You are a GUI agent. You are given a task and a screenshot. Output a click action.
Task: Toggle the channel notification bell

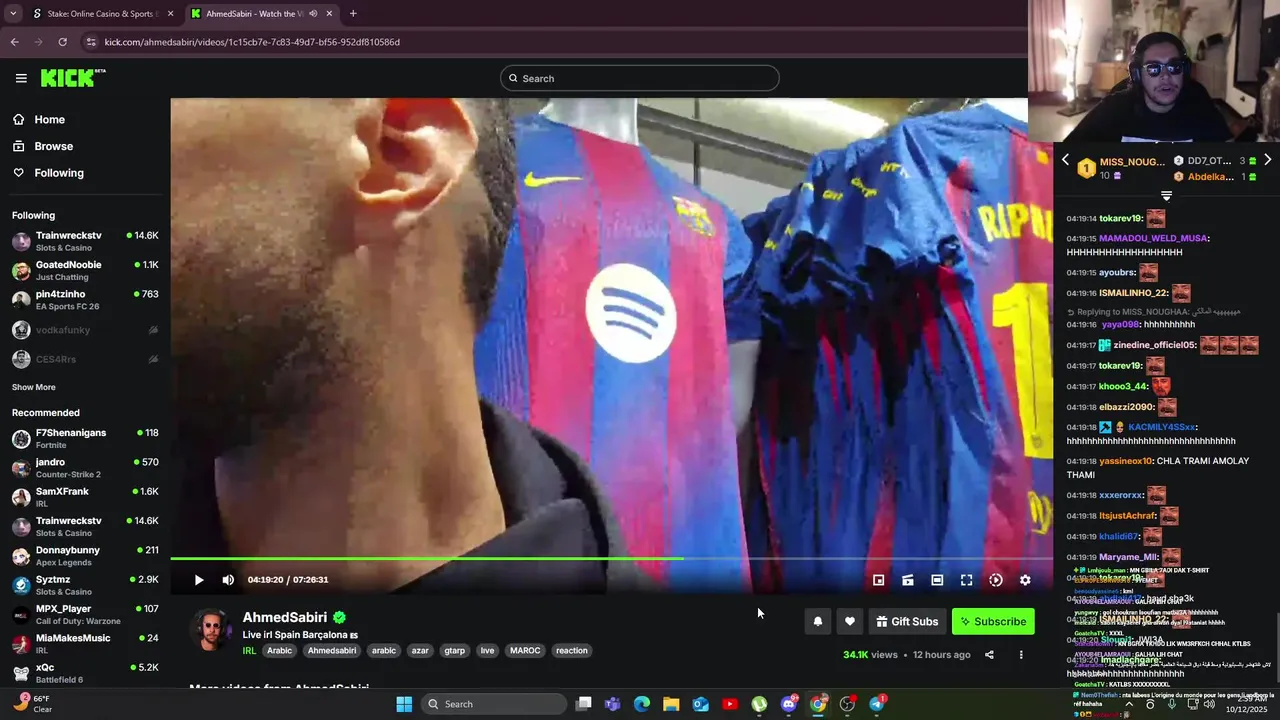click(x=817, y=621)
